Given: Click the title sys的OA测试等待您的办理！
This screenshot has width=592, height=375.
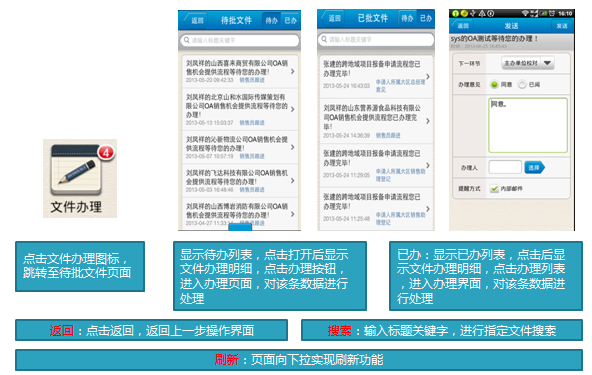Looking at the screenshot, I should 494,39.
